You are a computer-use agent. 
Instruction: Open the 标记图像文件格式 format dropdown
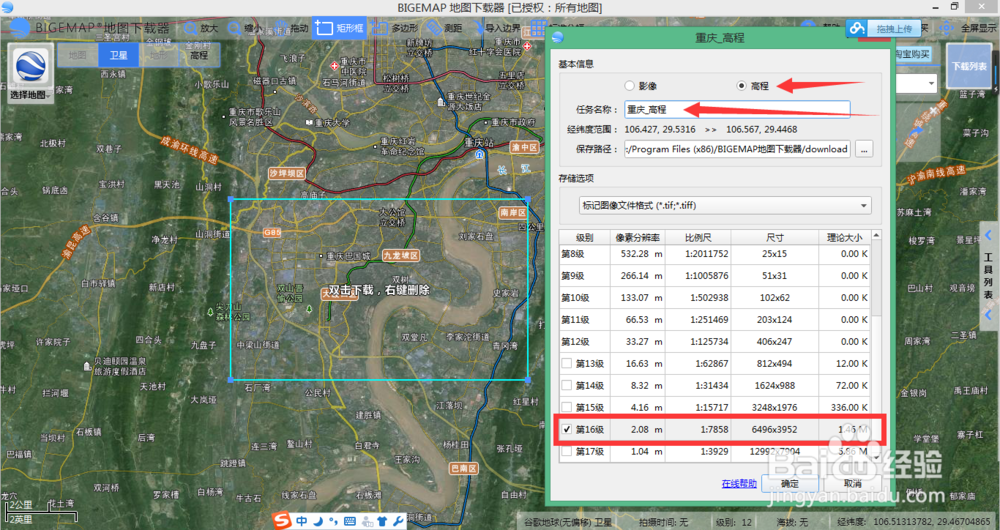click(725, 205)
